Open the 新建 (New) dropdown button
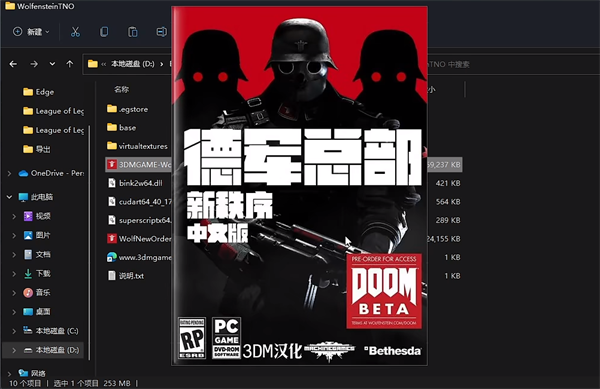 (x=31, y=32)
